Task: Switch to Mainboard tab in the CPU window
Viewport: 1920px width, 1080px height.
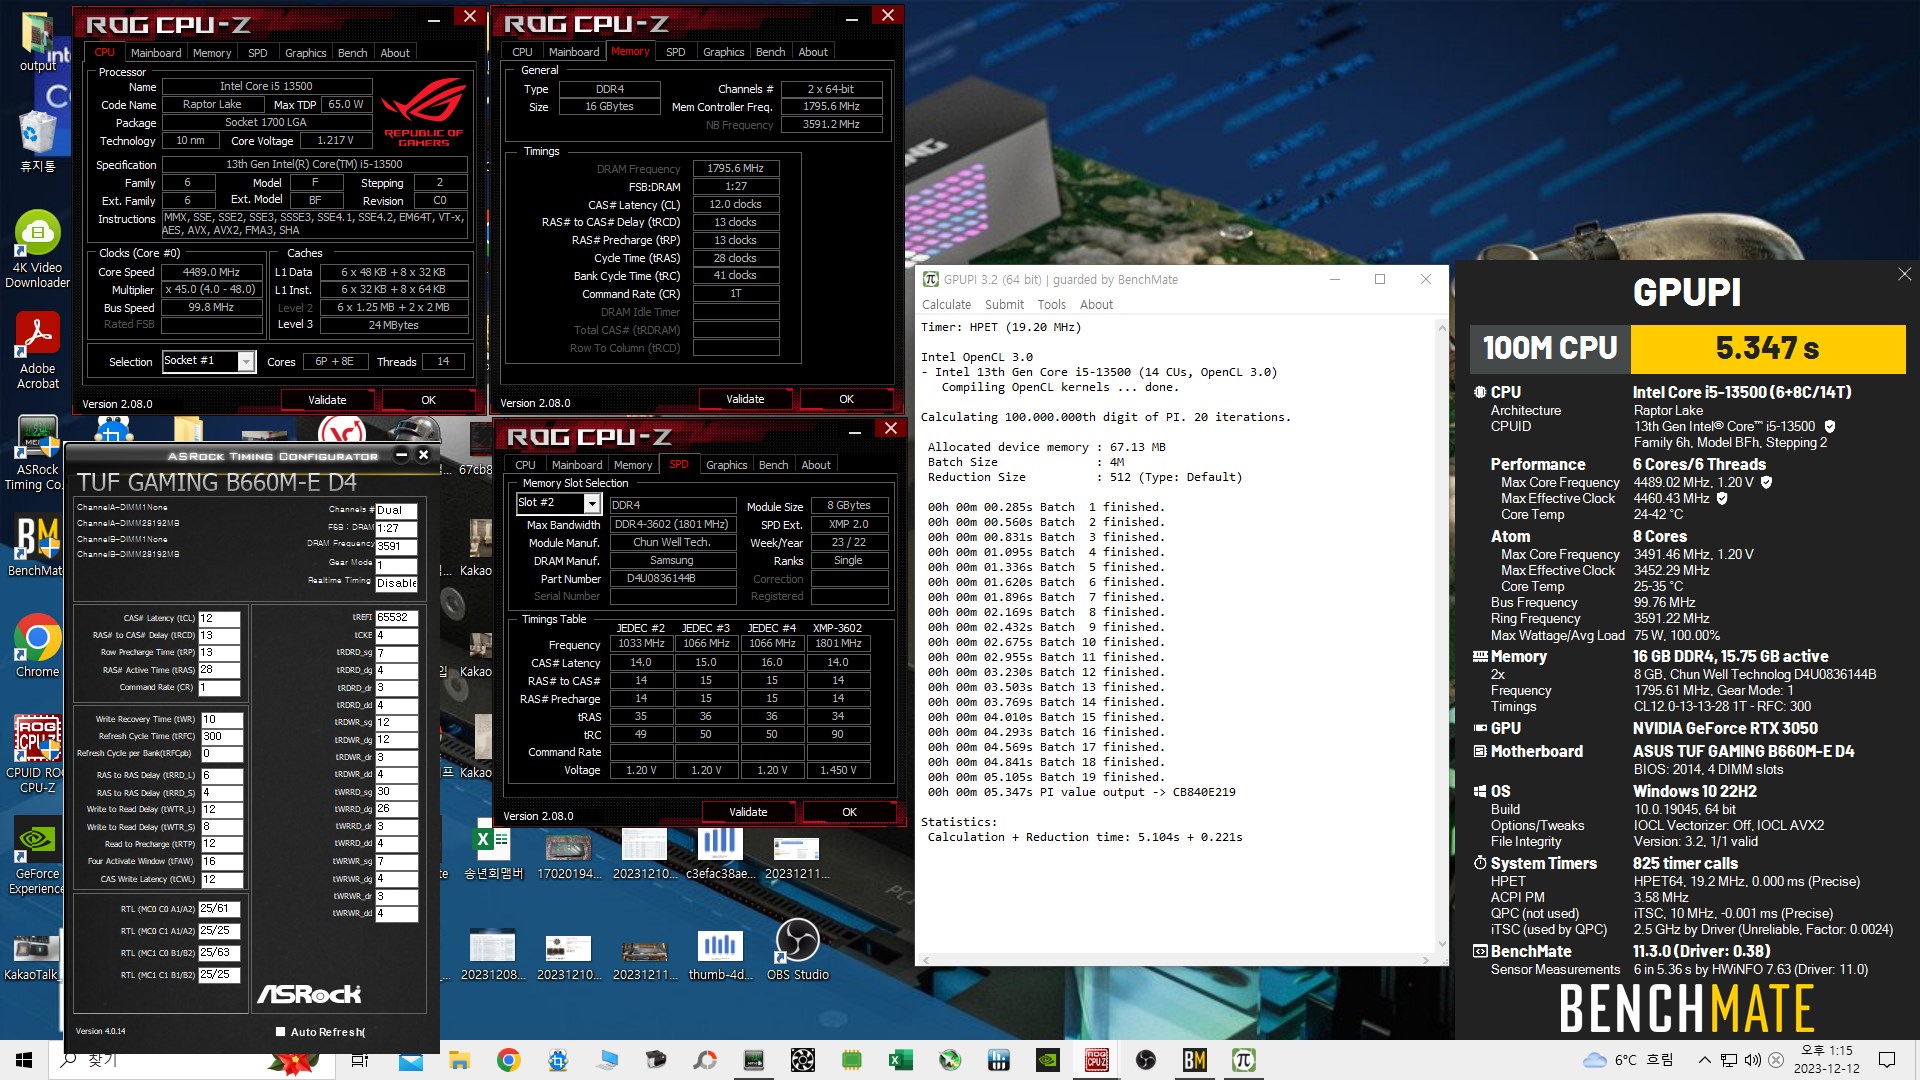Action: click(156, 53)
